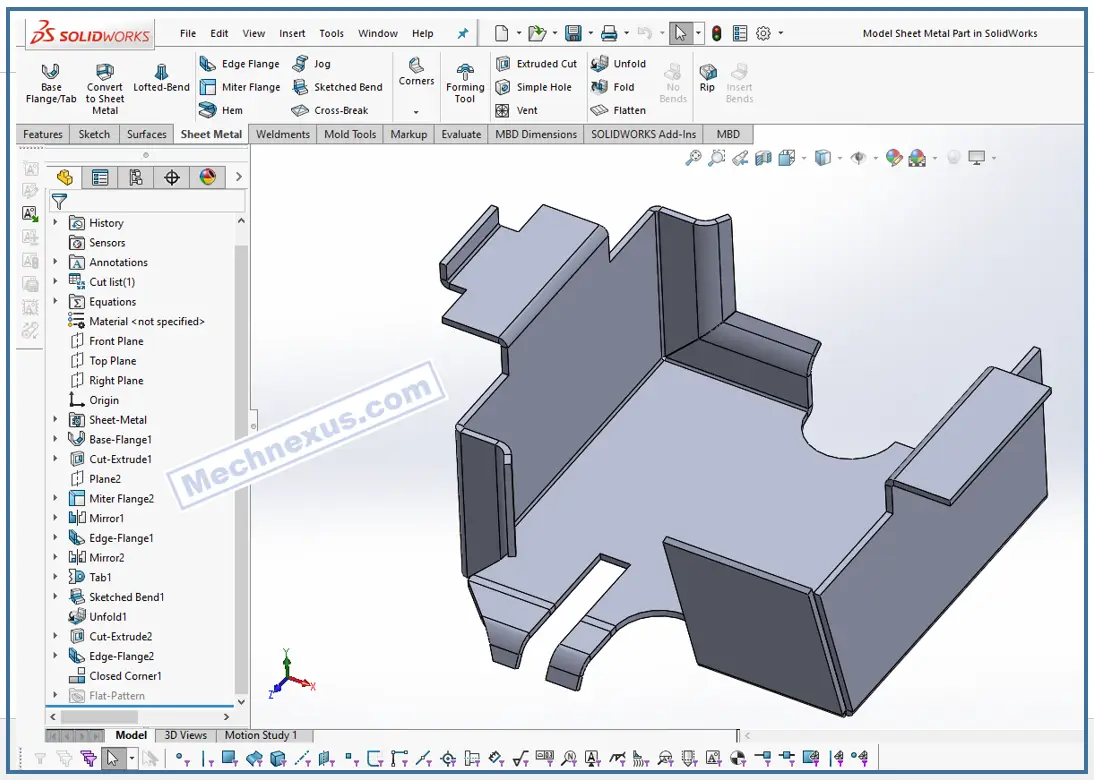Click the Corners button
Viewport: 1094px width, 780px height.
pos(416,74)
